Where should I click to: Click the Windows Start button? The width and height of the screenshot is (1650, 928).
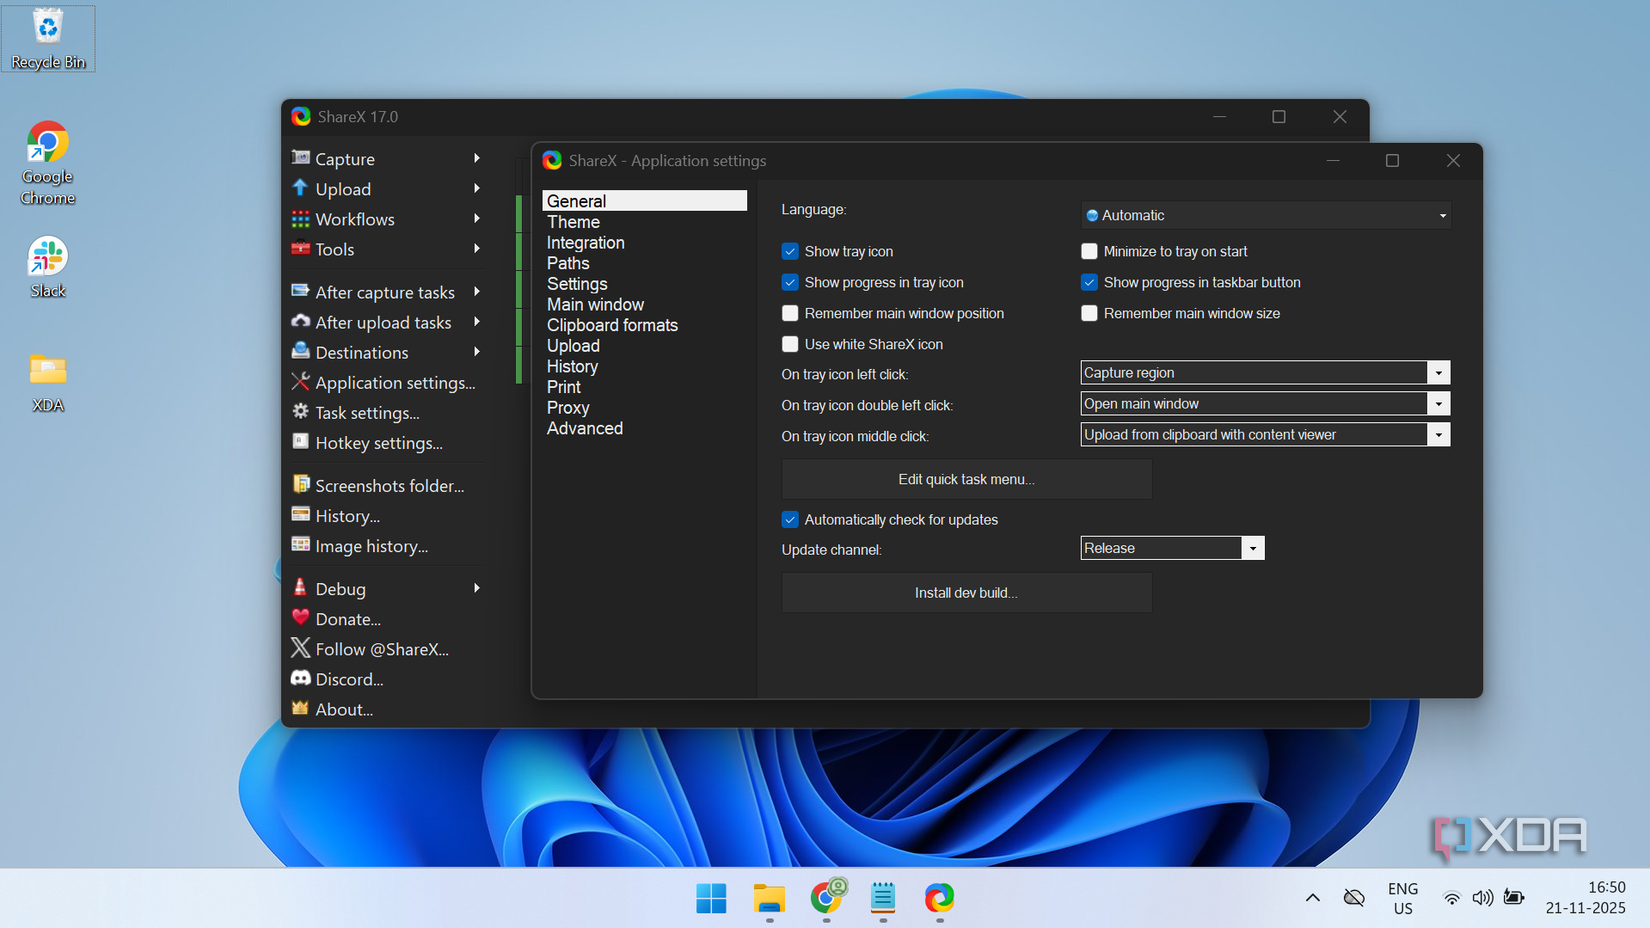click(x=711, y=898)
